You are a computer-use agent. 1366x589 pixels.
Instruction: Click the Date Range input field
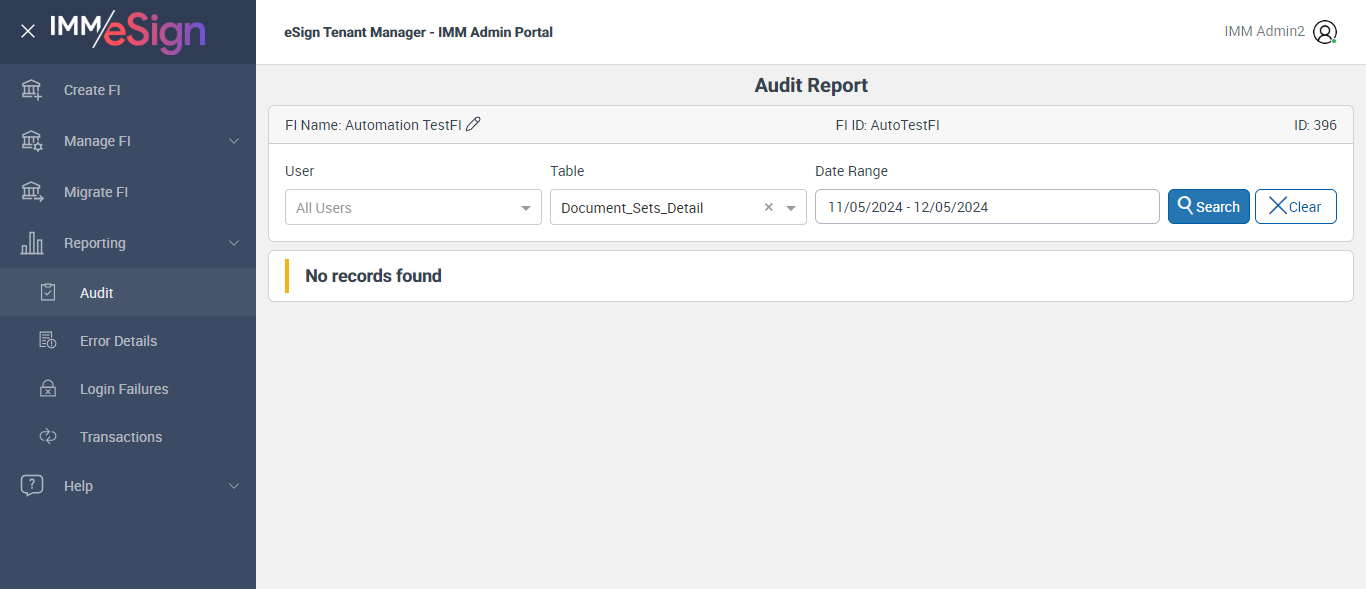click(x=987, y=207)
